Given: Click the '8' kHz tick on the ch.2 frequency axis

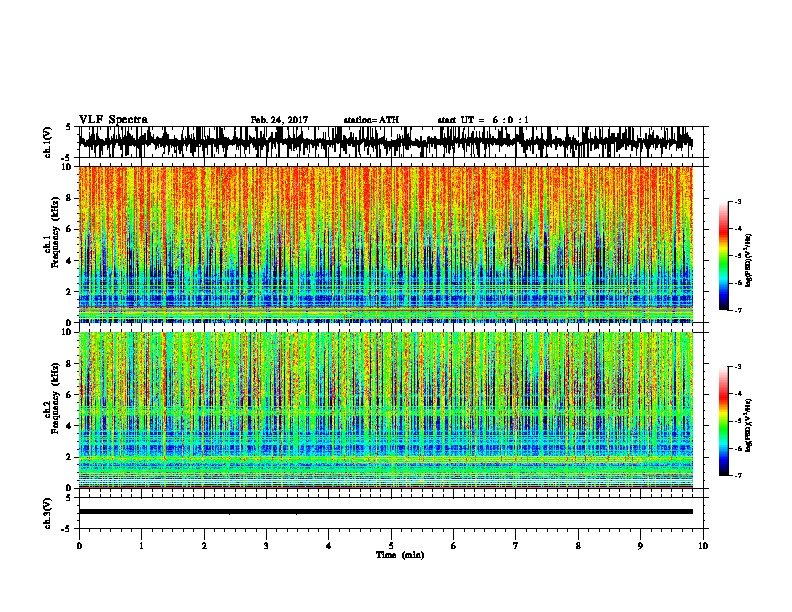Looking at the screenshot, I should pyautogui.click(x=70, y=363).
